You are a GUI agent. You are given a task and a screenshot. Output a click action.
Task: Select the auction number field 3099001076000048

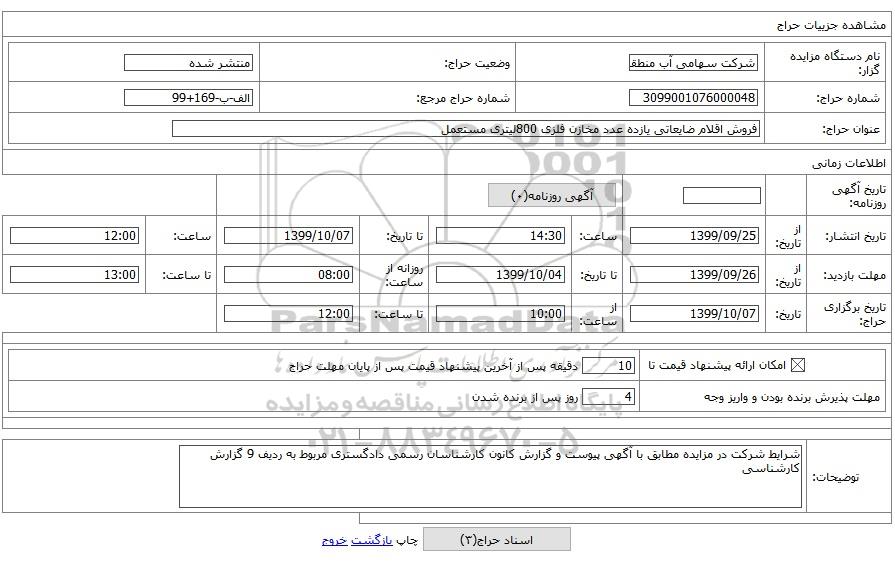coord(694,98)
